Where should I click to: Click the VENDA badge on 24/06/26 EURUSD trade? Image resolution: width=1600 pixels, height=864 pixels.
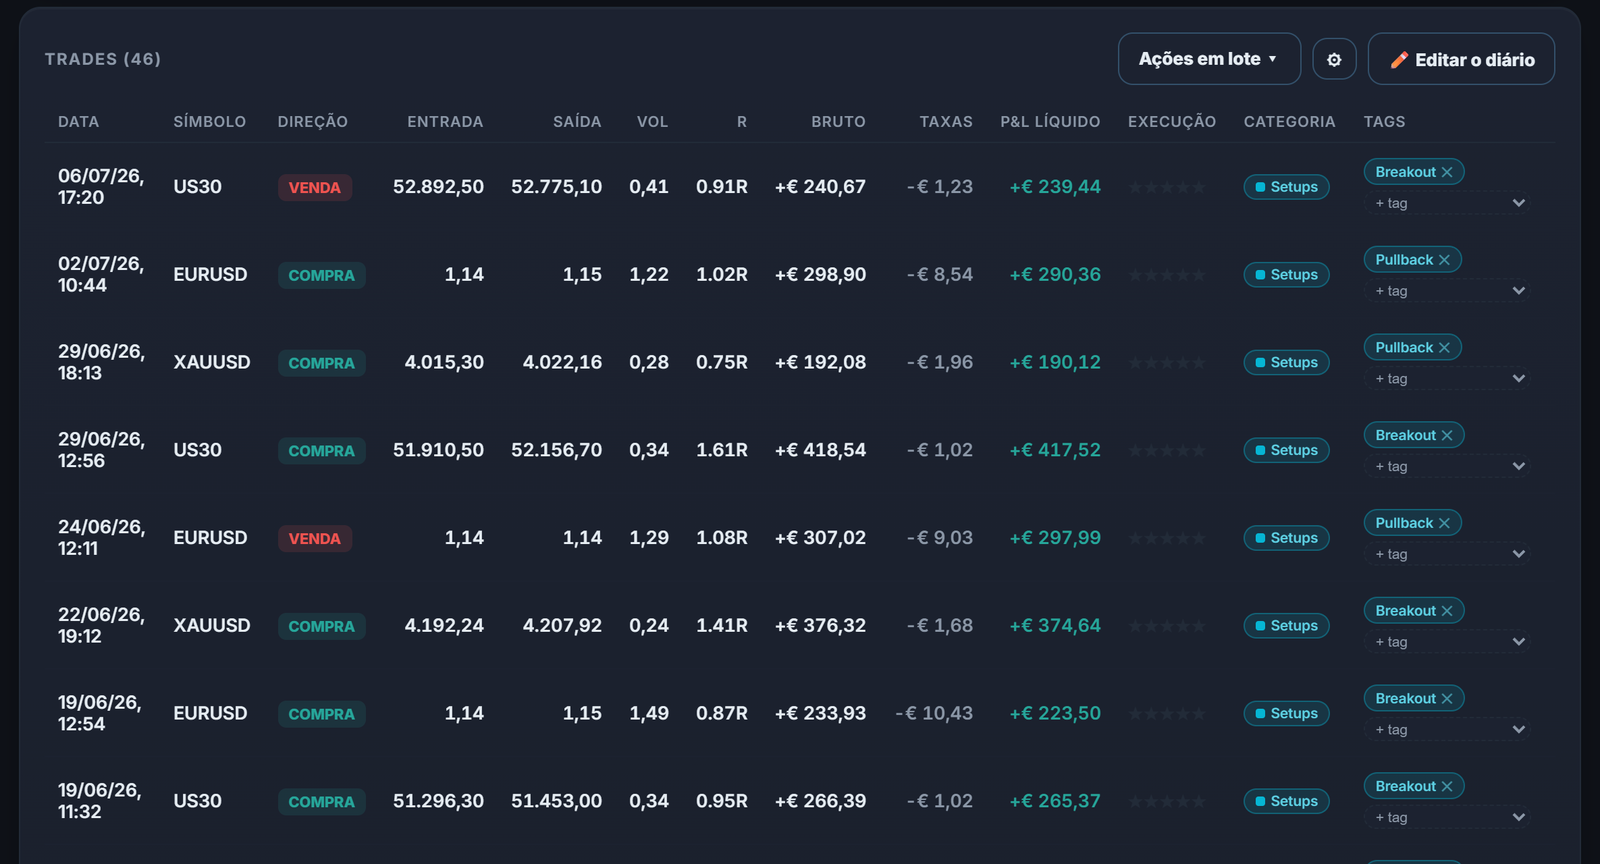[314, 539]
